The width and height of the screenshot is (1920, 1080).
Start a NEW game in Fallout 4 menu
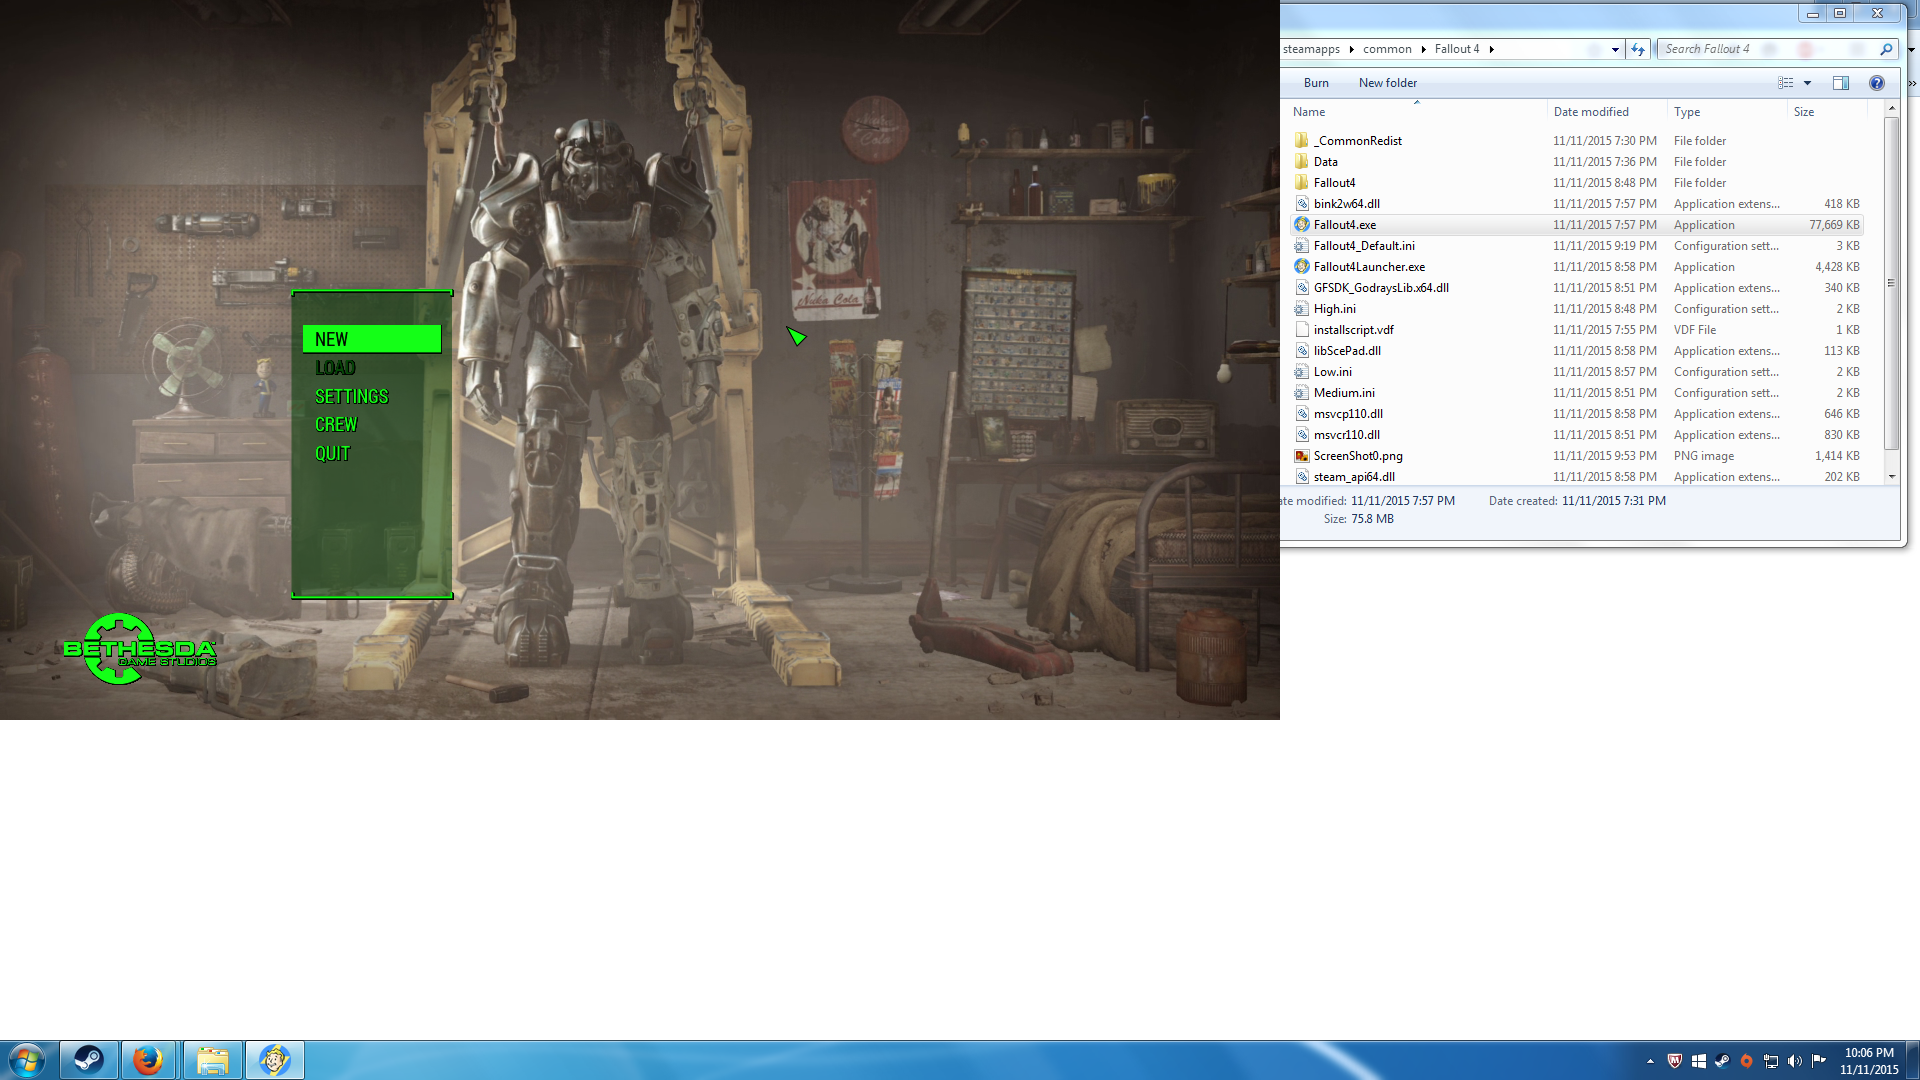point(372,339)
